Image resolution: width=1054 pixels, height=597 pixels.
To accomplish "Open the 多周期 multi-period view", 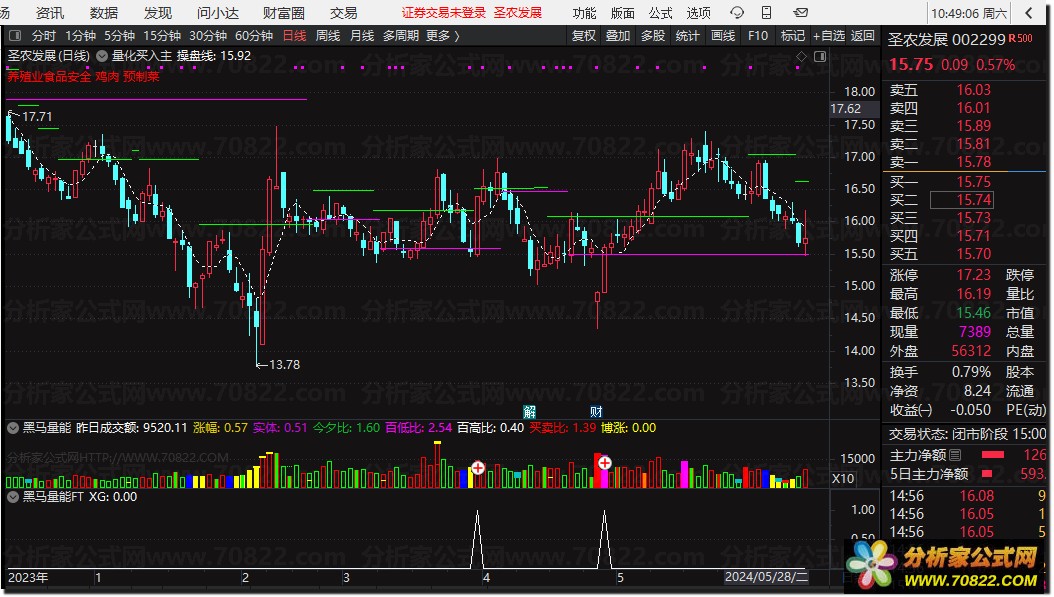I will (x=401, y=36).
